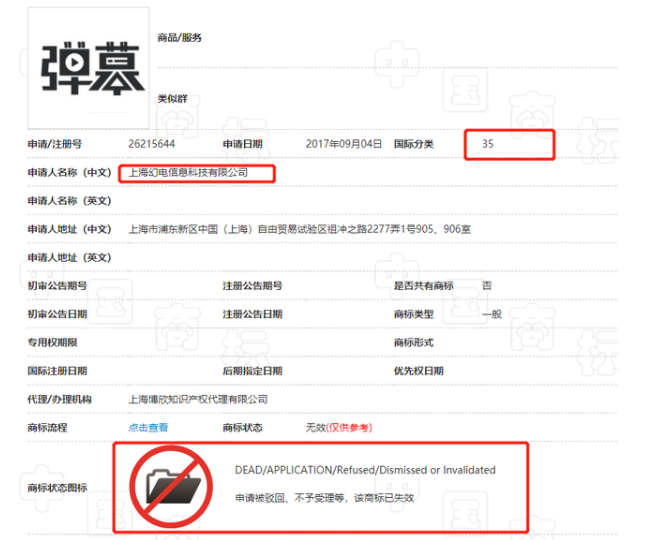Click the 是否共有商标 label
This screenshot has width=645, height=540.
click(x=424, y=286)
